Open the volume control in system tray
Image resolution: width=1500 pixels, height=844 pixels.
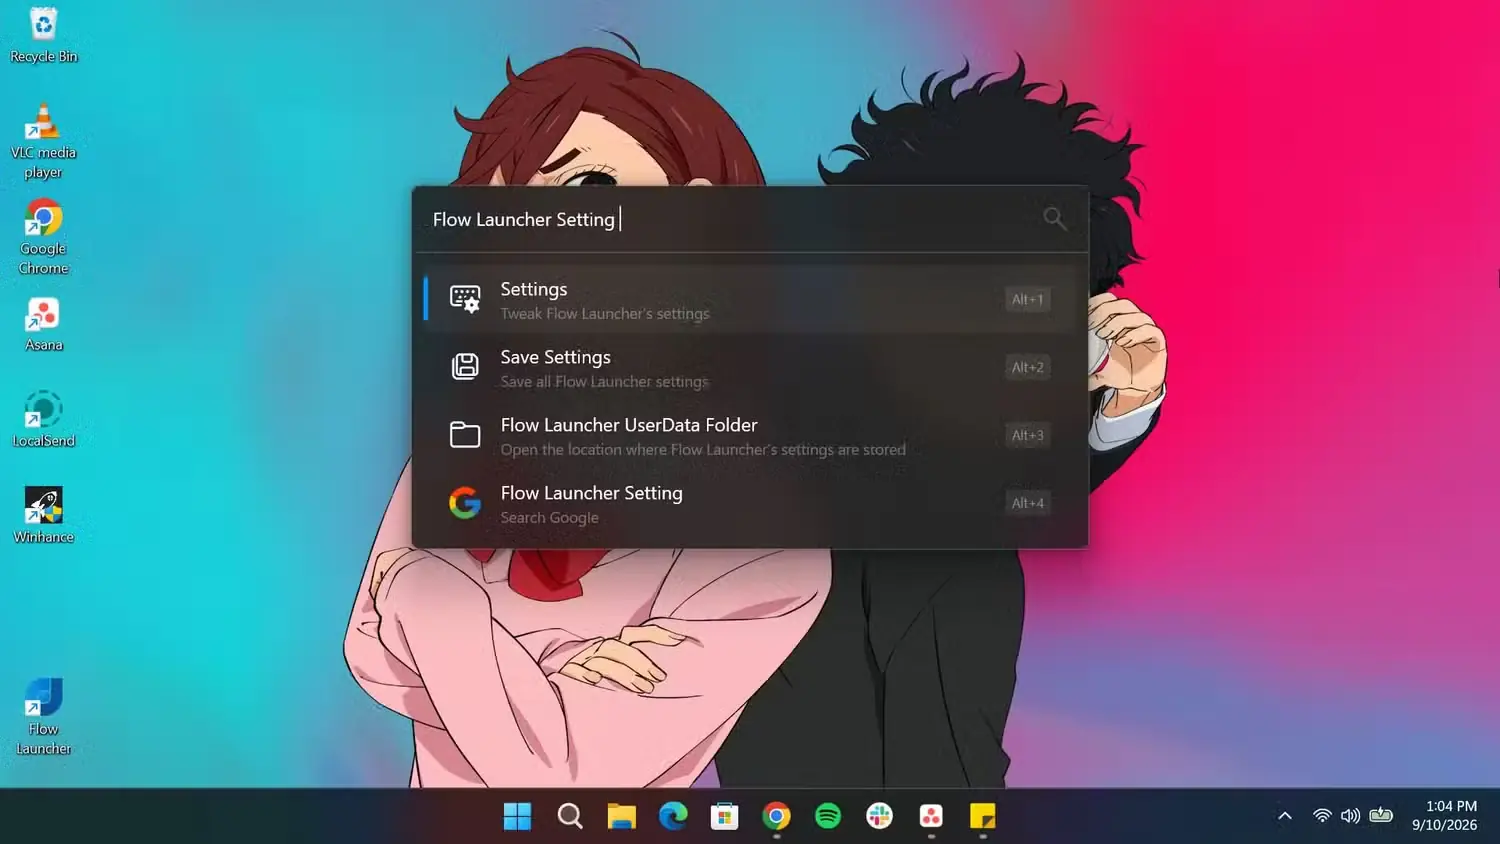pos(1350,816)
